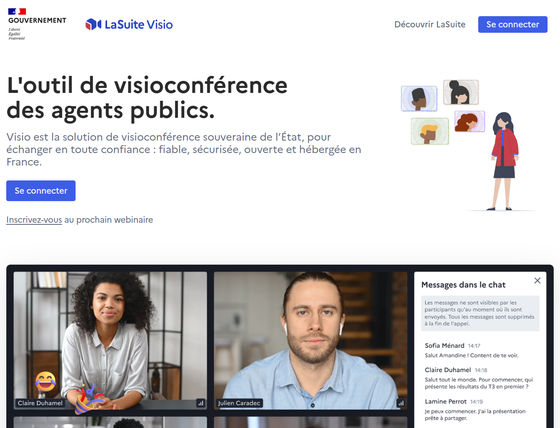This screenshot has width=560, height=428.
Task: Click the LaSuite Visio logo icon
Action: pos(93,24)
